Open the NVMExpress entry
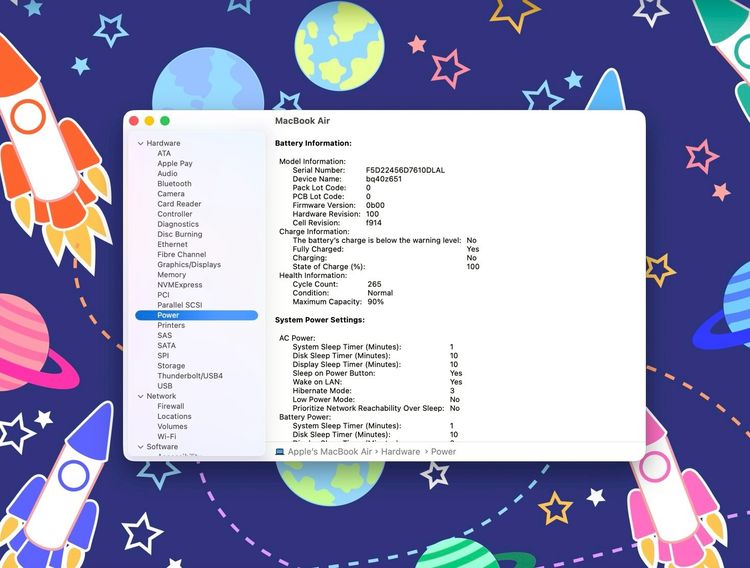The image size is (750, 568). [180, 285]
